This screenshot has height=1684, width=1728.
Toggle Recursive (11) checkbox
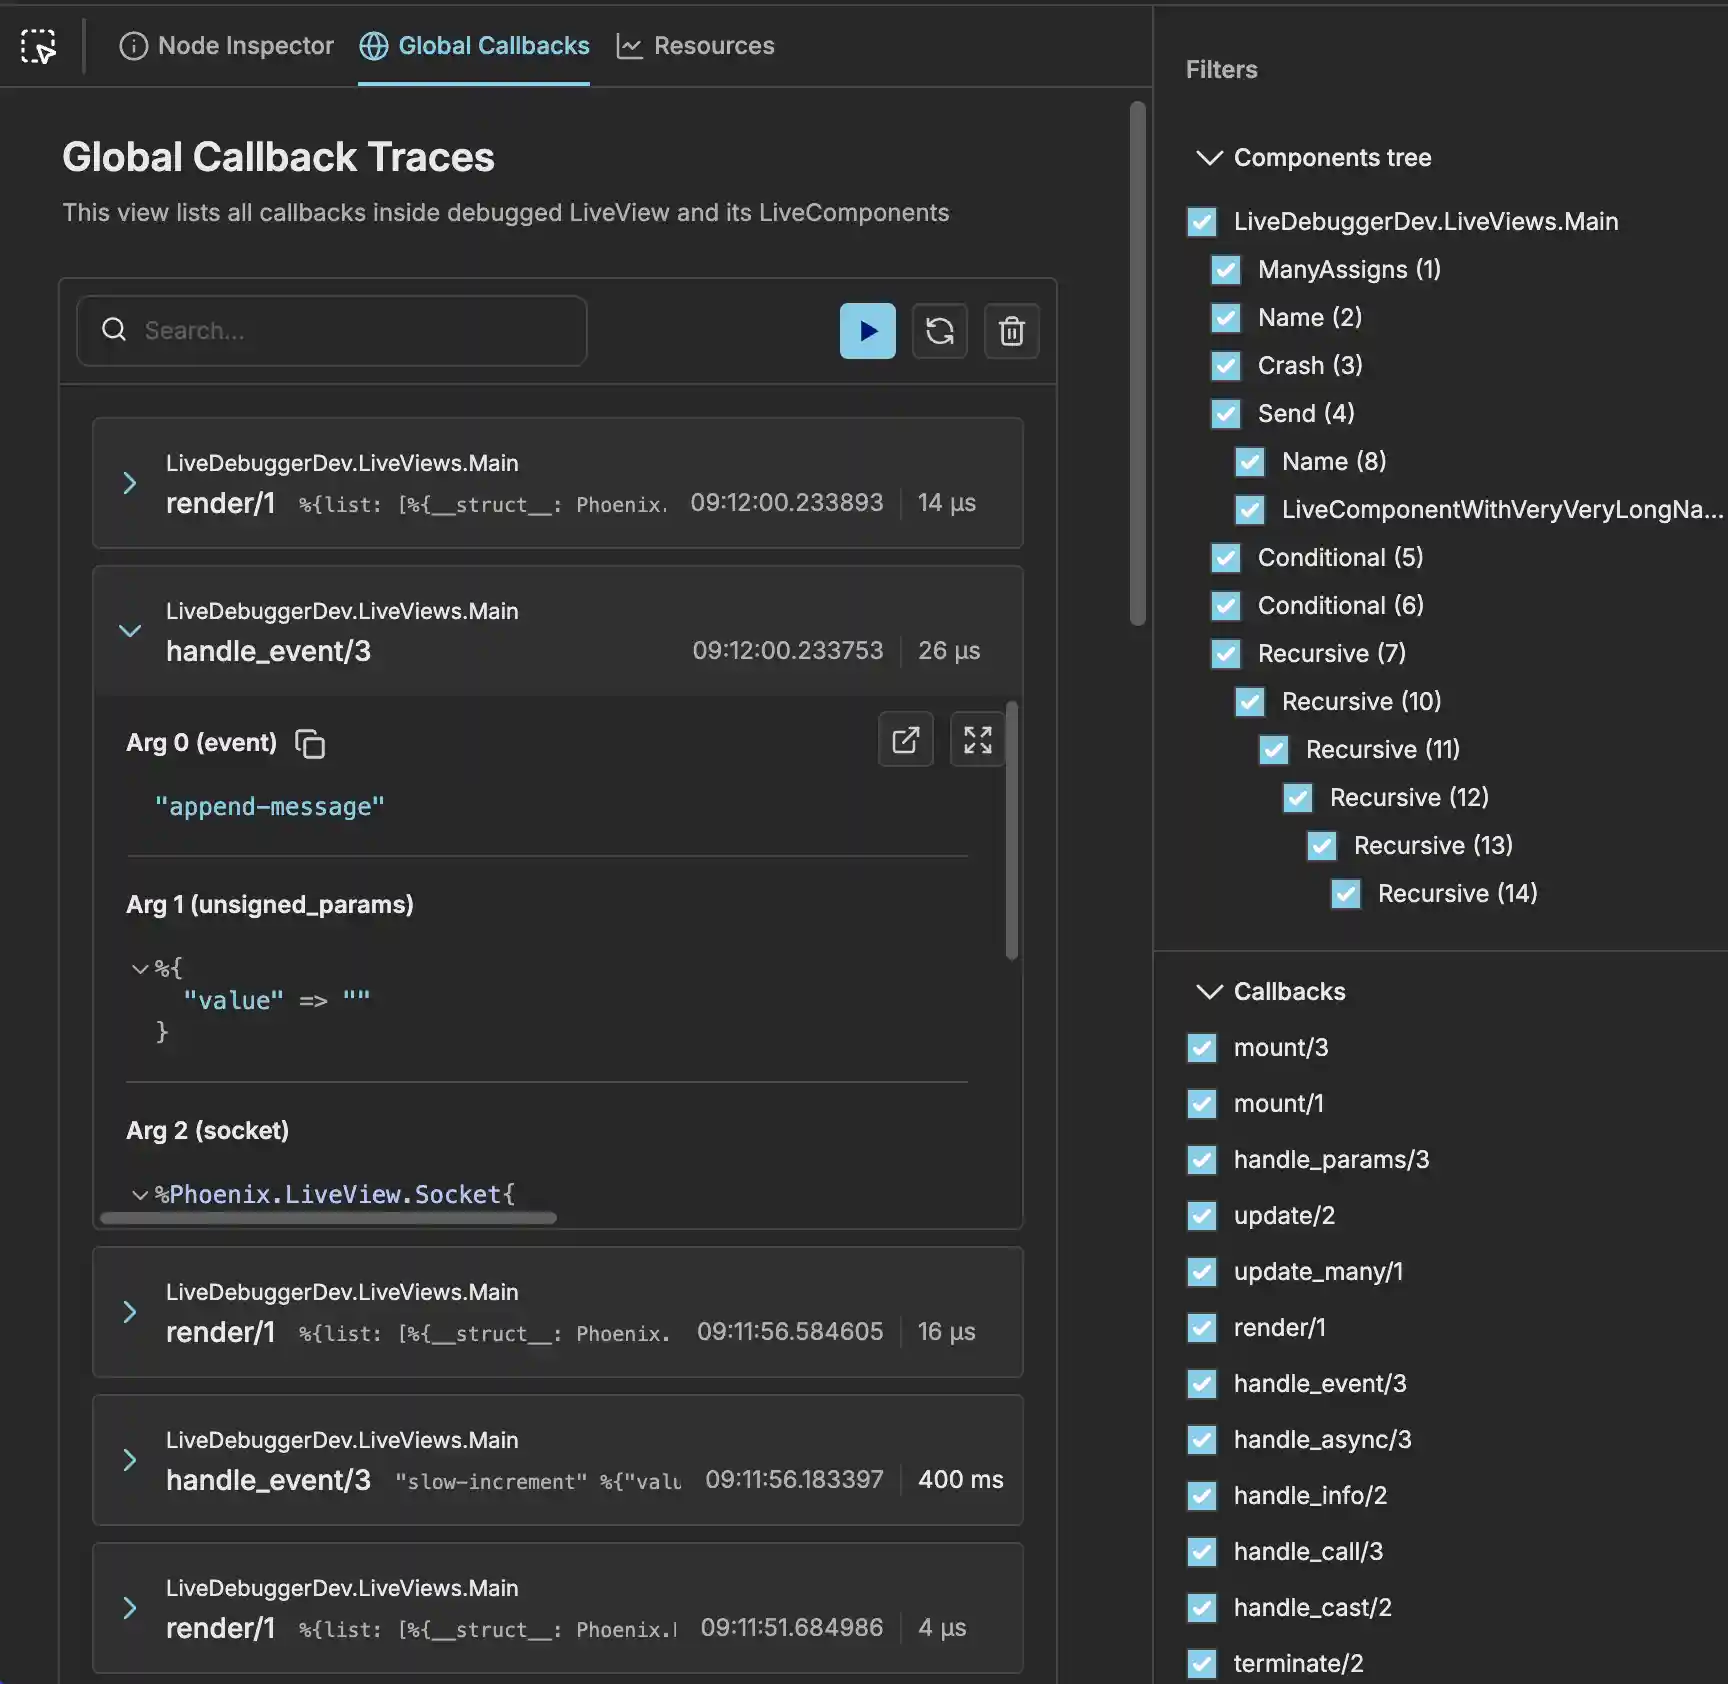[1274, 750]
